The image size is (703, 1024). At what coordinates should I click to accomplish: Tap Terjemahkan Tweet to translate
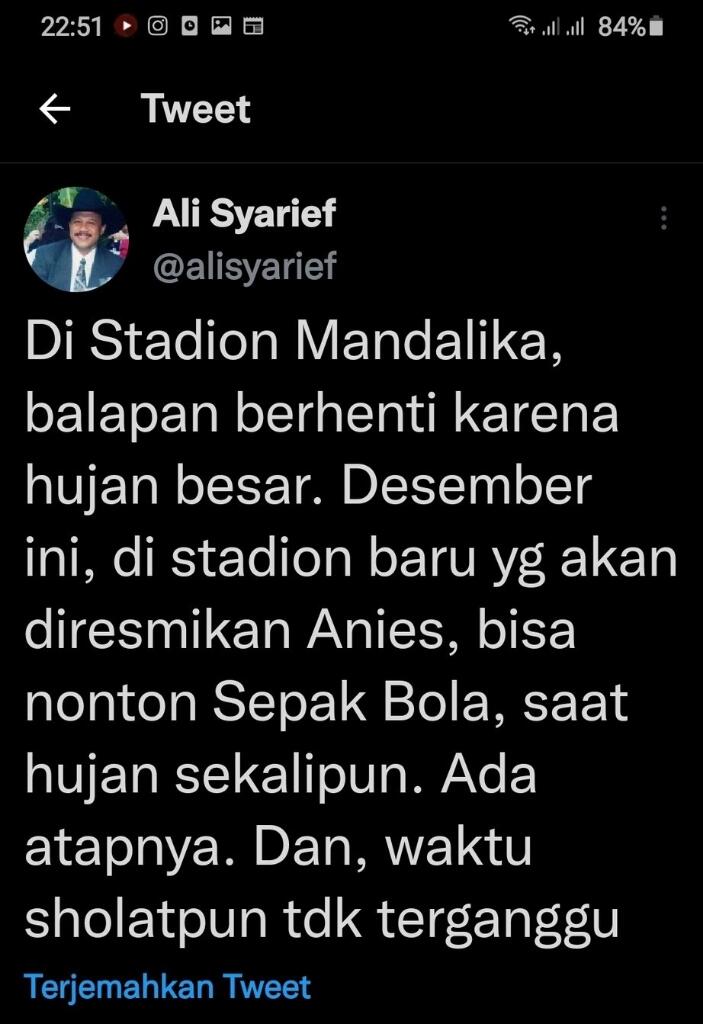click(x=167, y=986)
